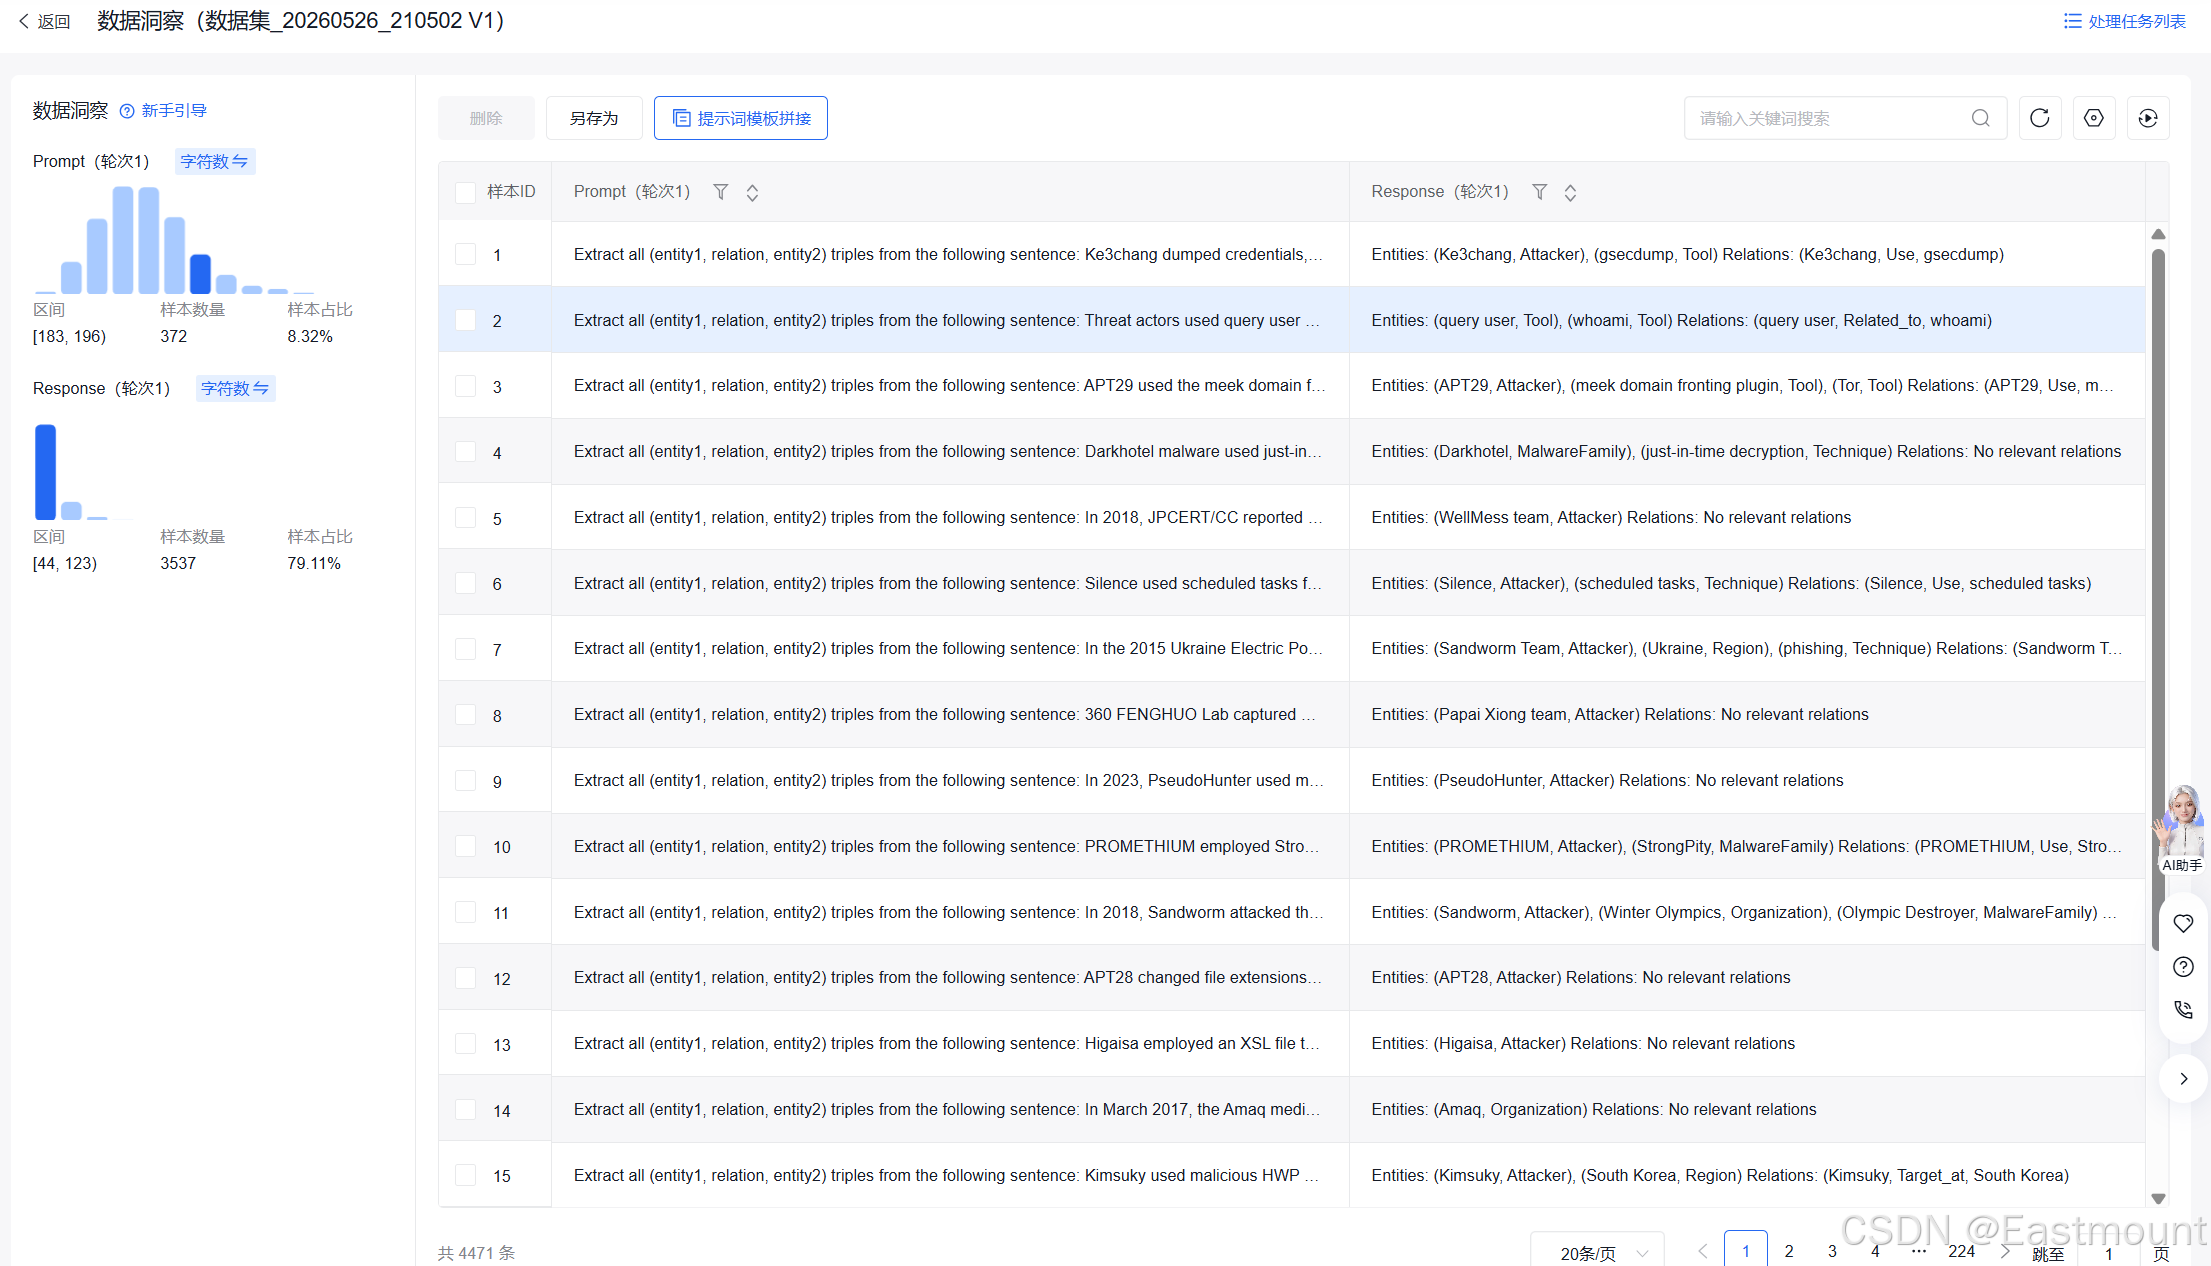Open the 新手引导 help guide
This screenshot has height=1266, width=2211.
point(163,110)
